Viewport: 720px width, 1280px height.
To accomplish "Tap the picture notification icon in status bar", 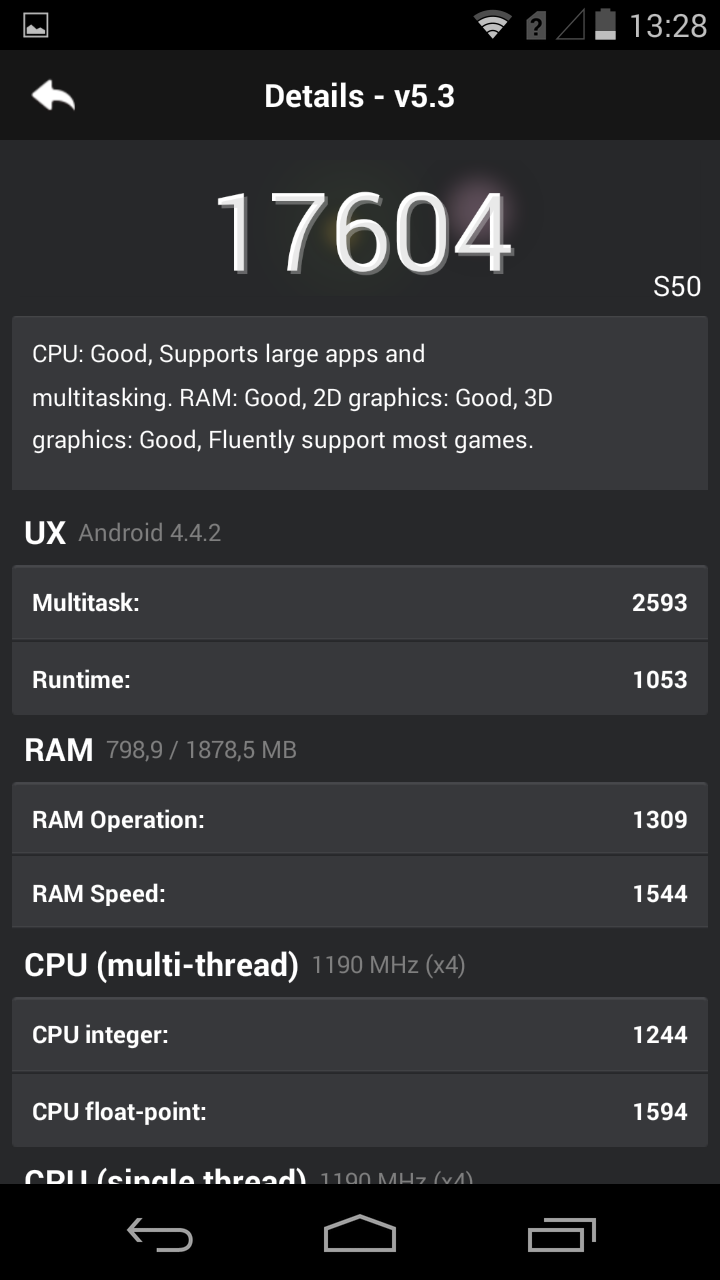I will (36, 25).
